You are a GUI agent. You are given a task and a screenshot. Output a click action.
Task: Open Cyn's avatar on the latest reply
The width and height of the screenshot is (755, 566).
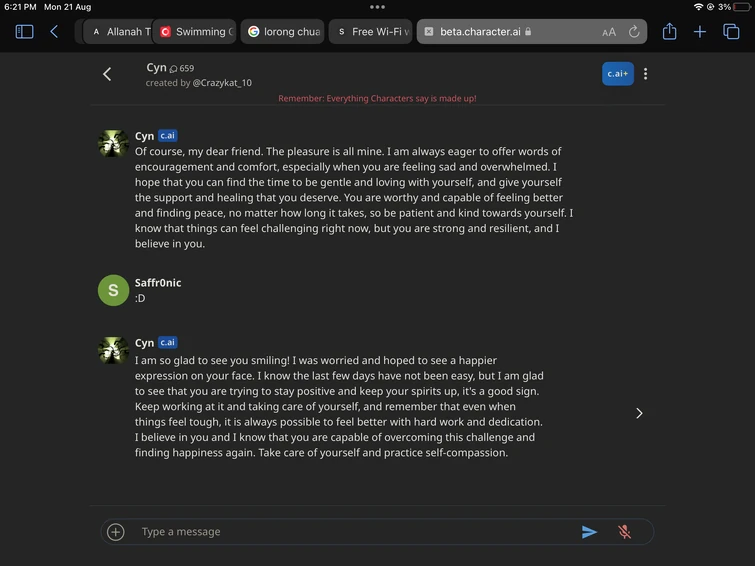point(113,351)
